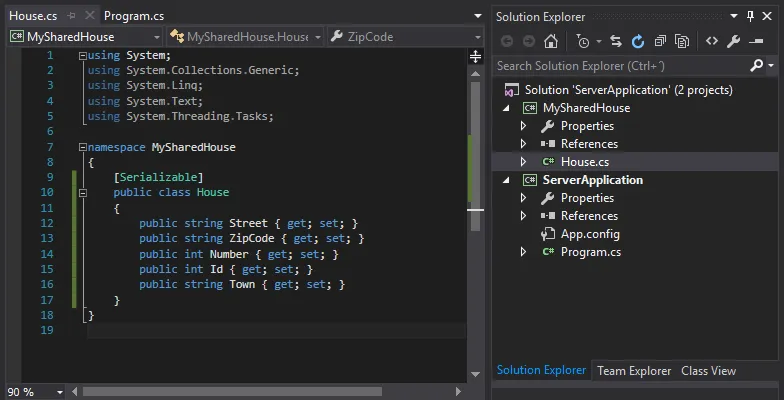Click the editor scrollbar down arrow
This screenshot has width=784, height=400.
[476, 374]
